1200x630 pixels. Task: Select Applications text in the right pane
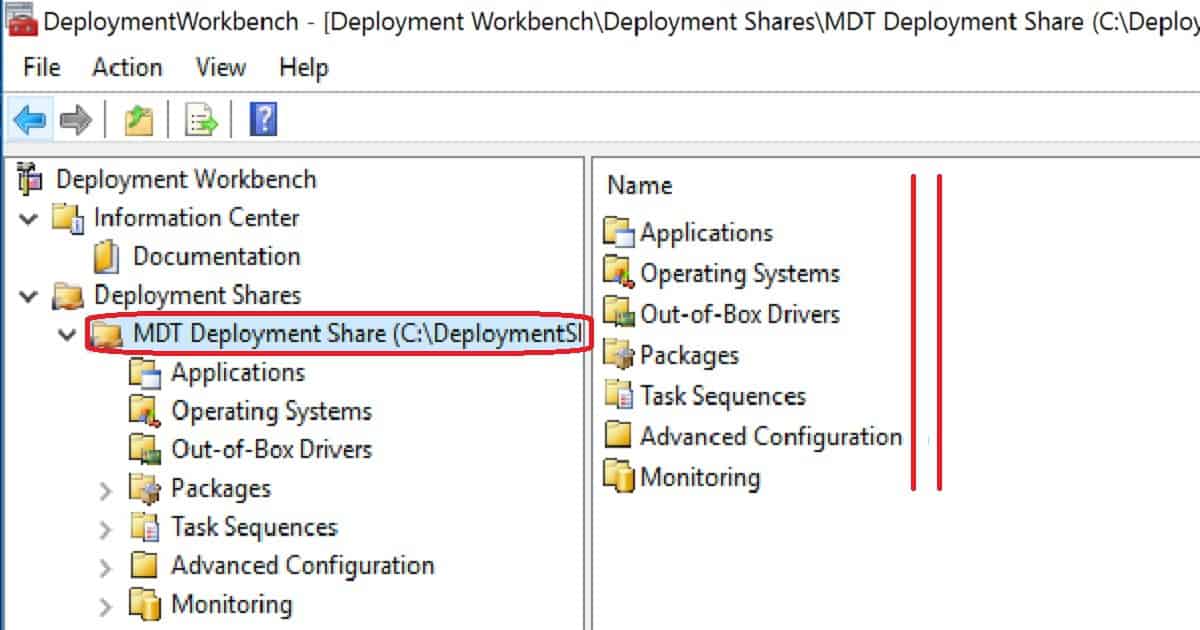pos(706,234)
